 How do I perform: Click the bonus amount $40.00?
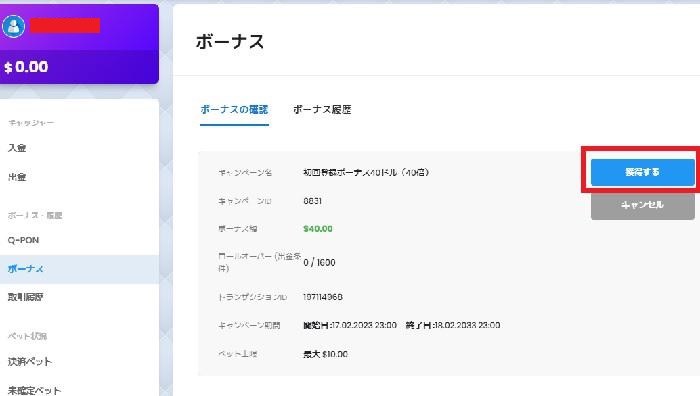point(318,229)
